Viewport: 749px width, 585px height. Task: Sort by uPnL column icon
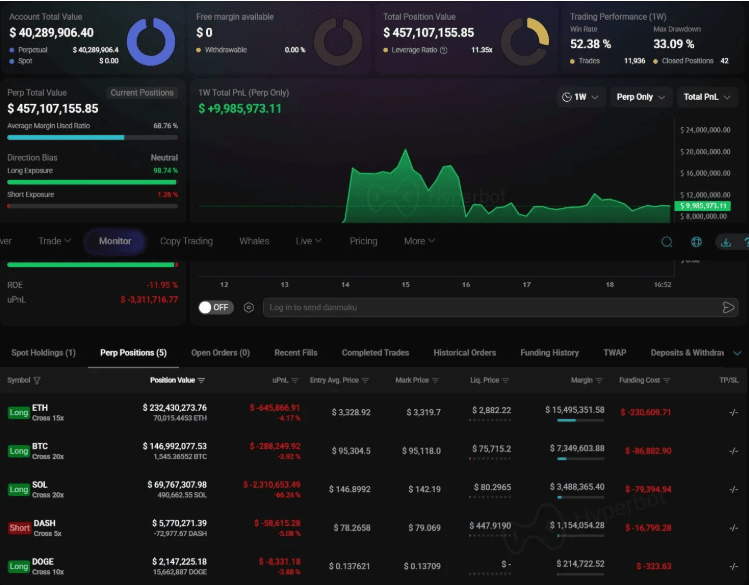click(x=295, y=381)
